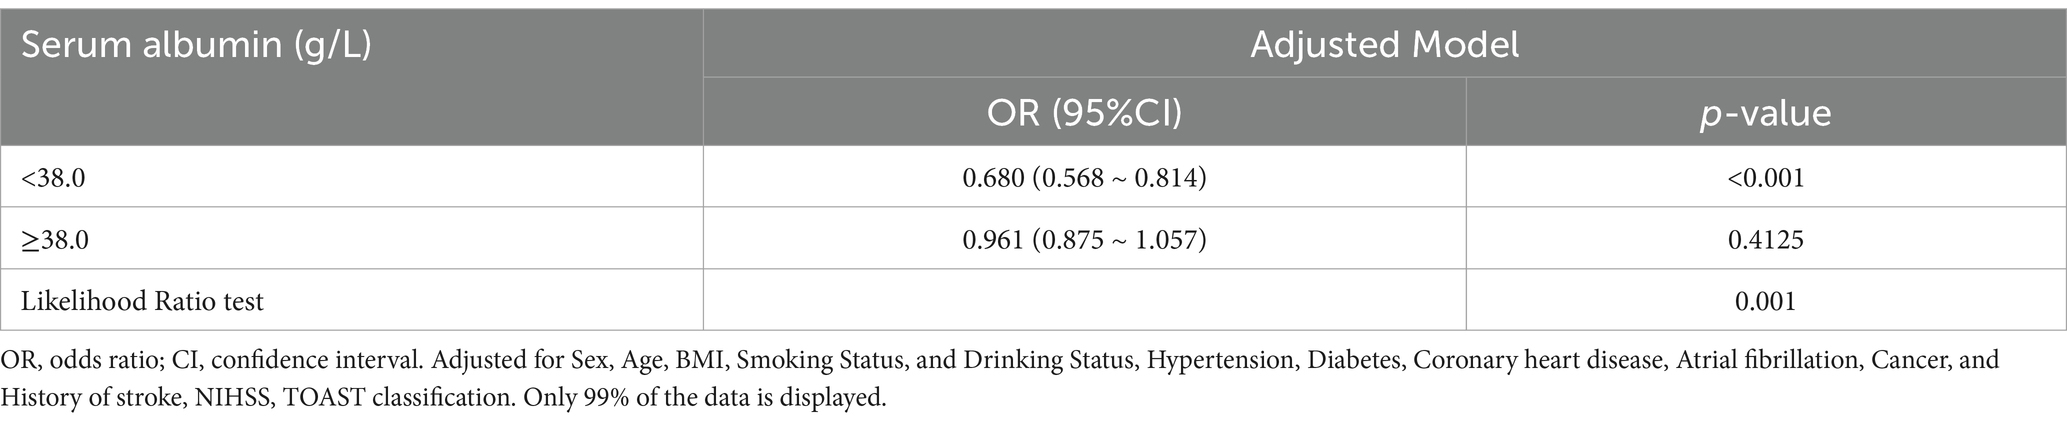Image resolution: width=2067 pixels, height=424 pixels.
Task: Click the empty OR cell in Likelihood Ratio row
Action: (x=1084, y=300)
